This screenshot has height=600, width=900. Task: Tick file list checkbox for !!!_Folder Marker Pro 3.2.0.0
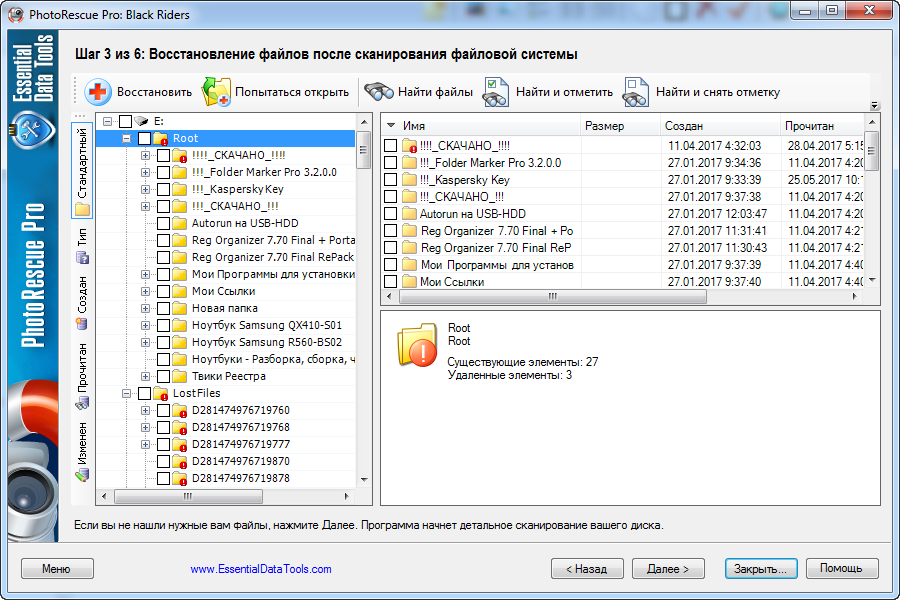click(390, 162)
